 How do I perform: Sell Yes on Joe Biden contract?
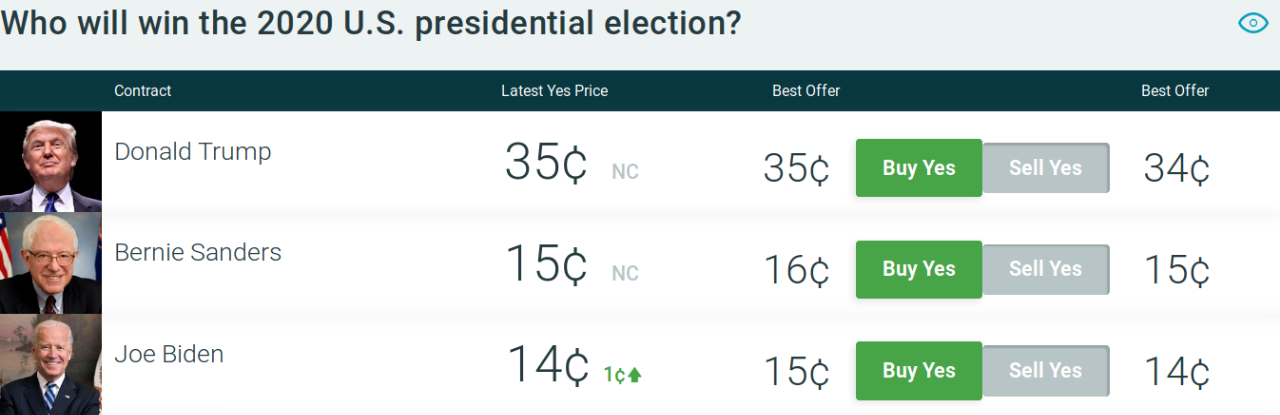(x=1045, y=370)
